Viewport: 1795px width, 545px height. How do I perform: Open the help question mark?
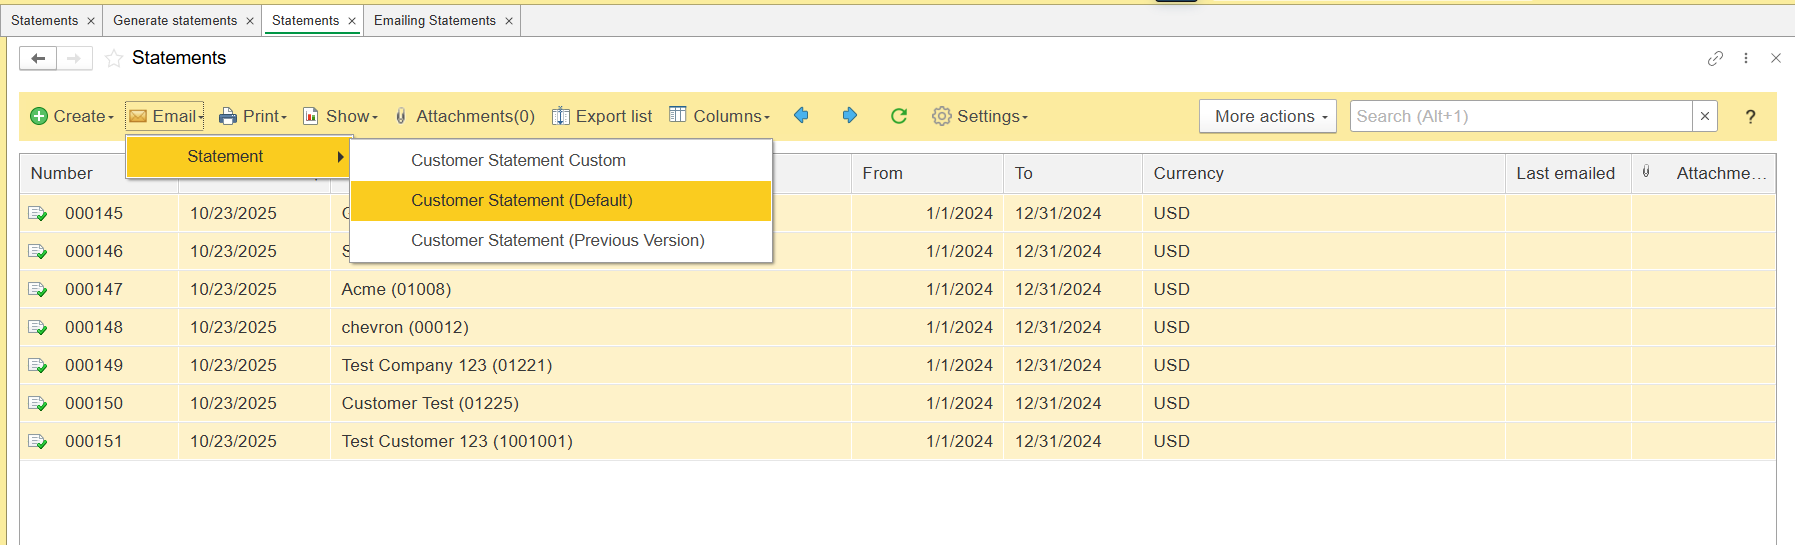coord(1750,117)
